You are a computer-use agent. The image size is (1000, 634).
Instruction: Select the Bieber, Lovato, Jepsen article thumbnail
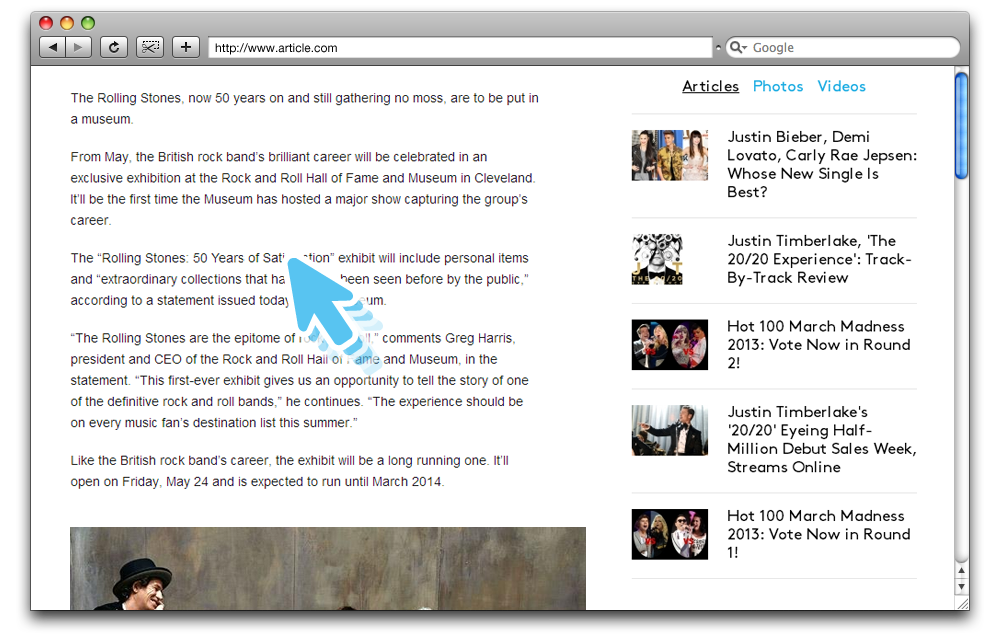pos(670,155)
